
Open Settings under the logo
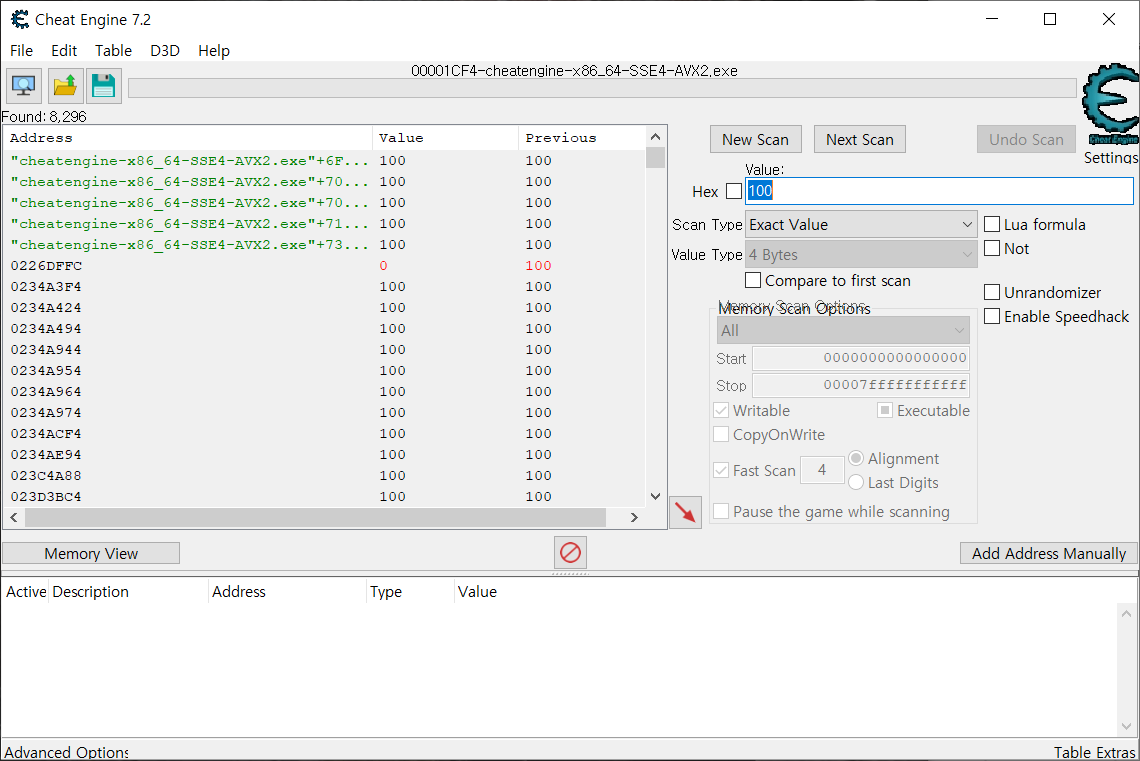click(1110, 157)
